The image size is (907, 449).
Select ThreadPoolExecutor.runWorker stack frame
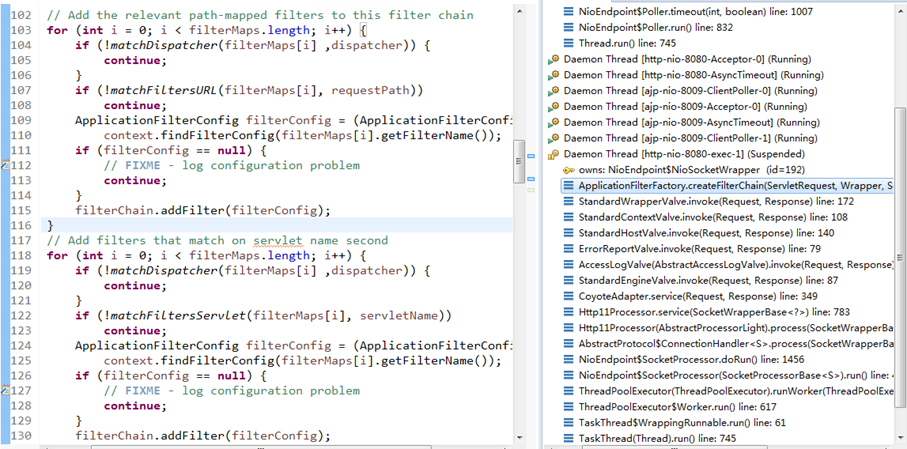coord(728,391)
